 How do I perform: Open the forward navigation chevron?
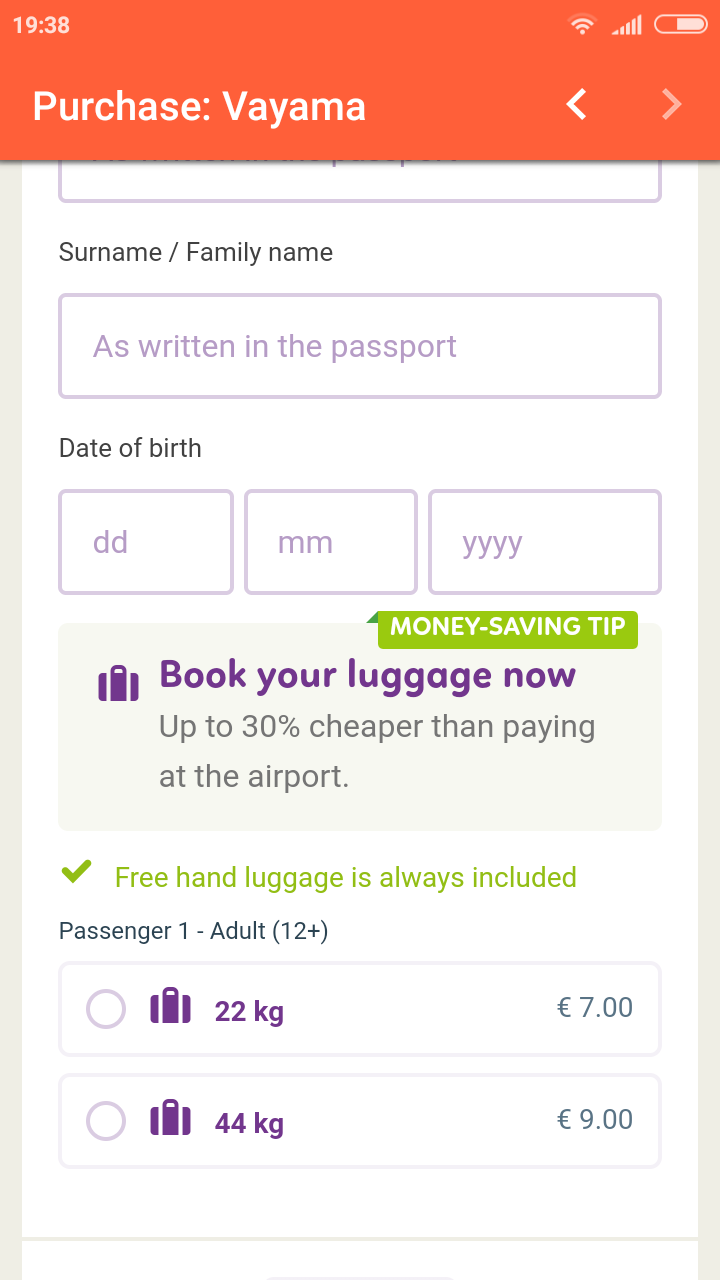pos(671,103)
